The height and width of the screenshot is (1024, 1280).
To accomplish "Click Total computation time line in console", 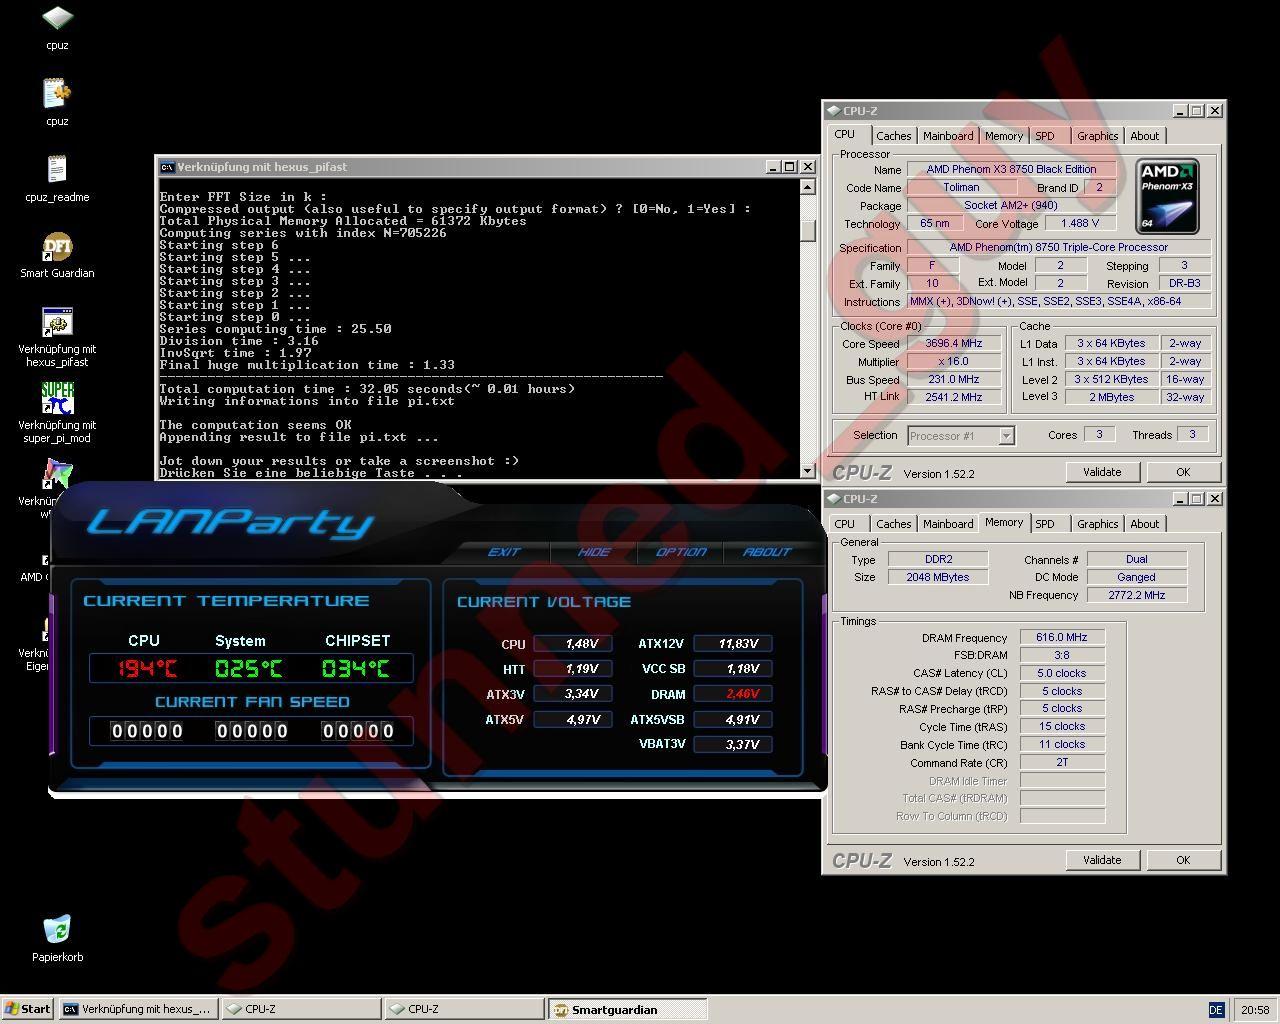I will (x=367, y=389).
